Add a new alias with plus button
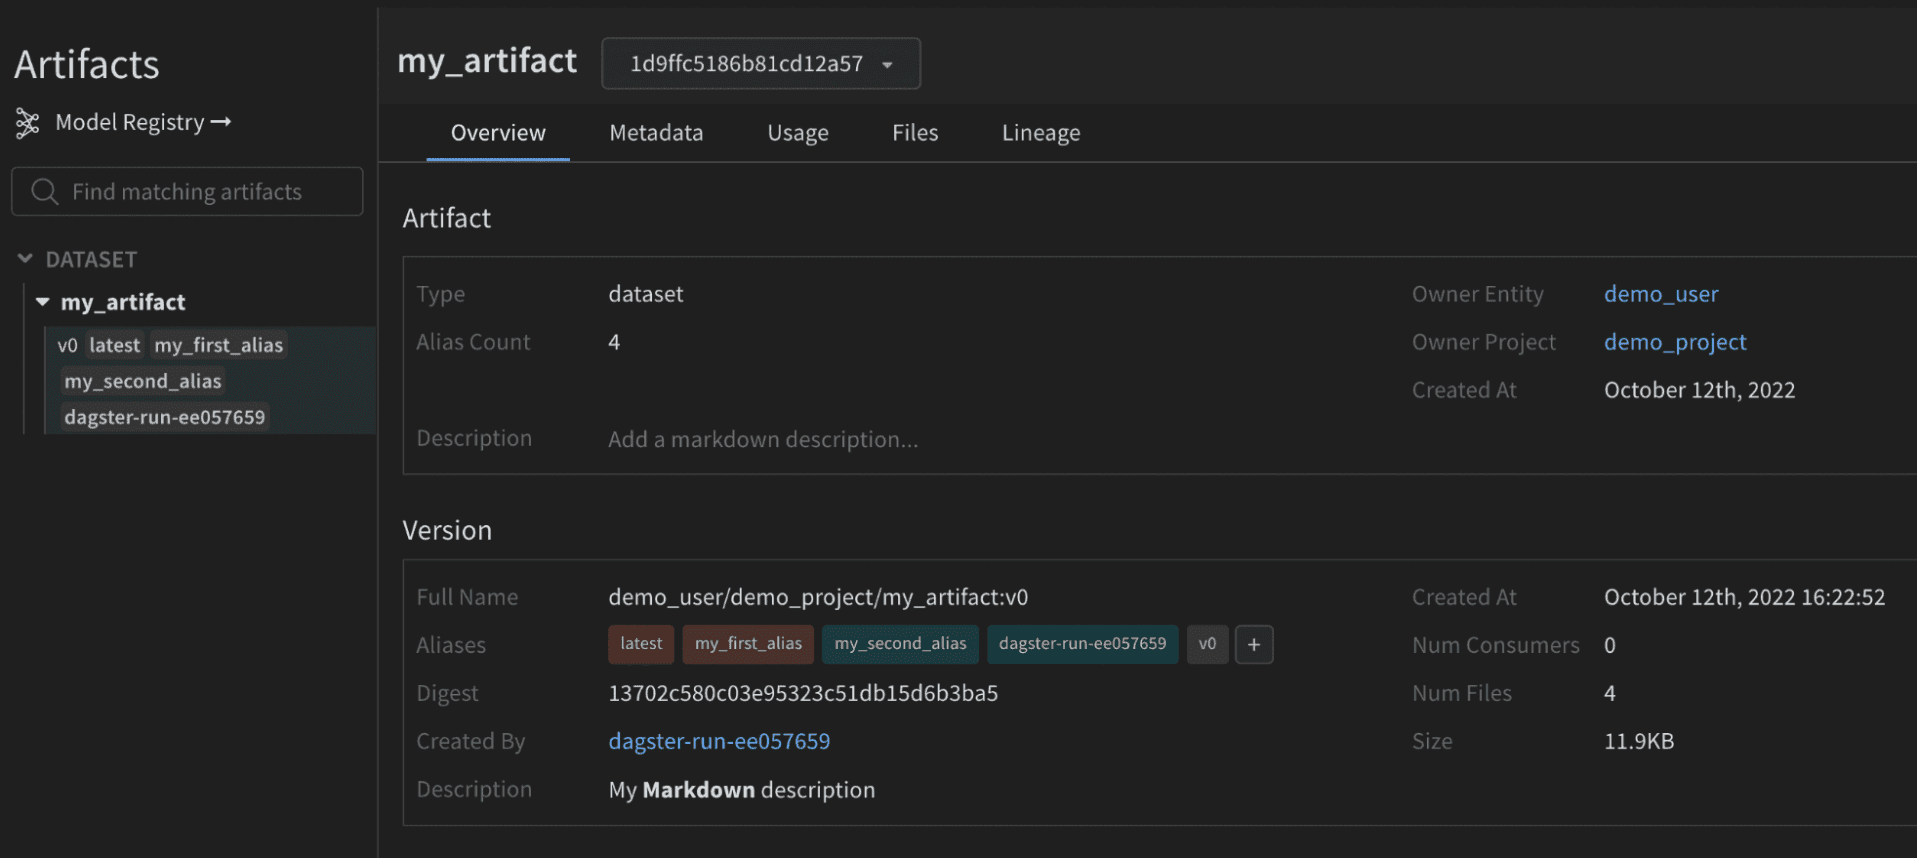The height and width of the screenshot is (858, 1917). point(1254,644)
